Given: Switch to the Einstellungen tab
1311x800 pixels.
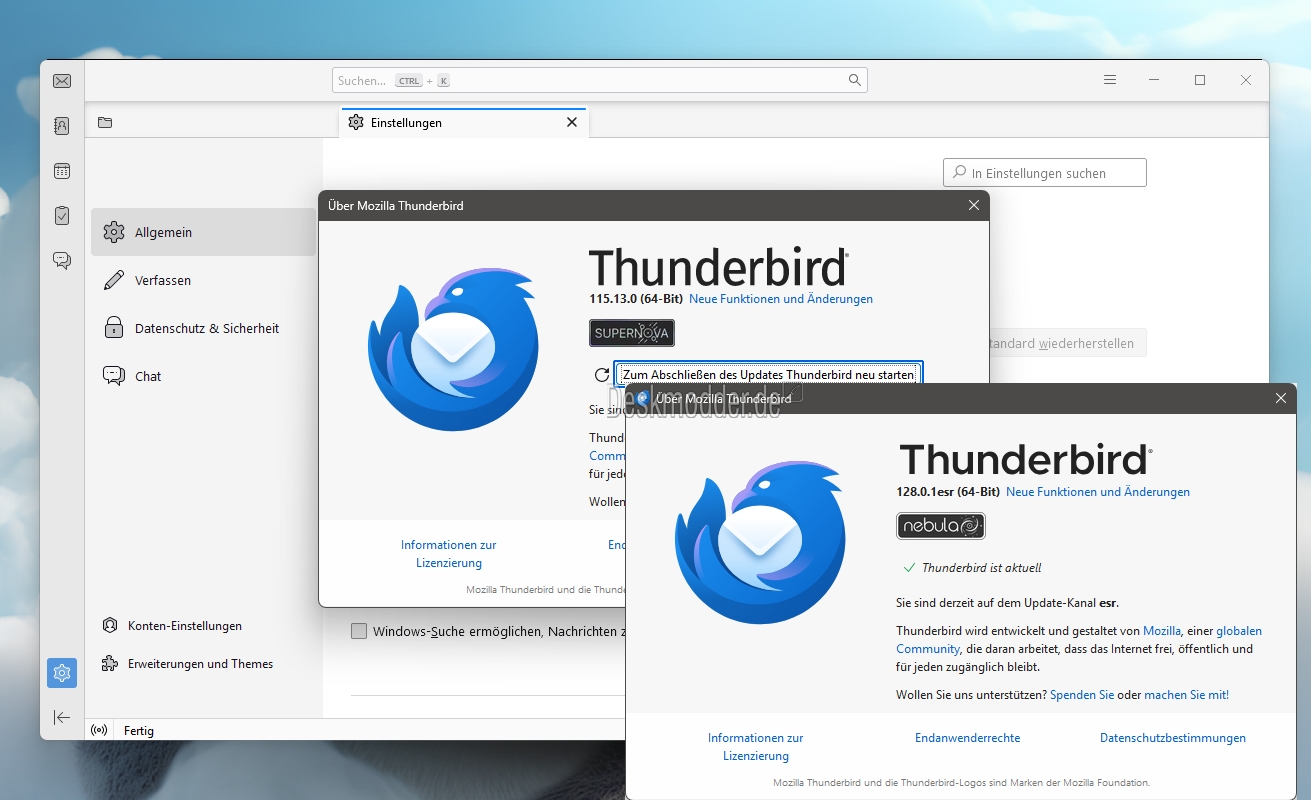Looking at the screenshot, I should (451, 123).
